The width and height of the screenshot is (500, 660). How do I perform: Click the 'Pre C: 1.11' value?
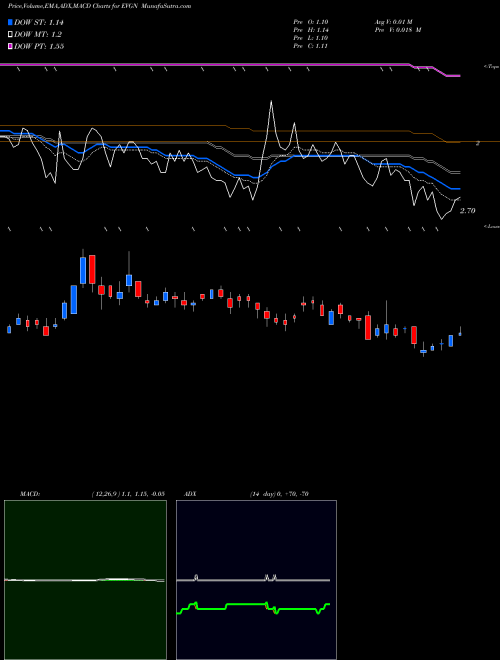(311, 46)
